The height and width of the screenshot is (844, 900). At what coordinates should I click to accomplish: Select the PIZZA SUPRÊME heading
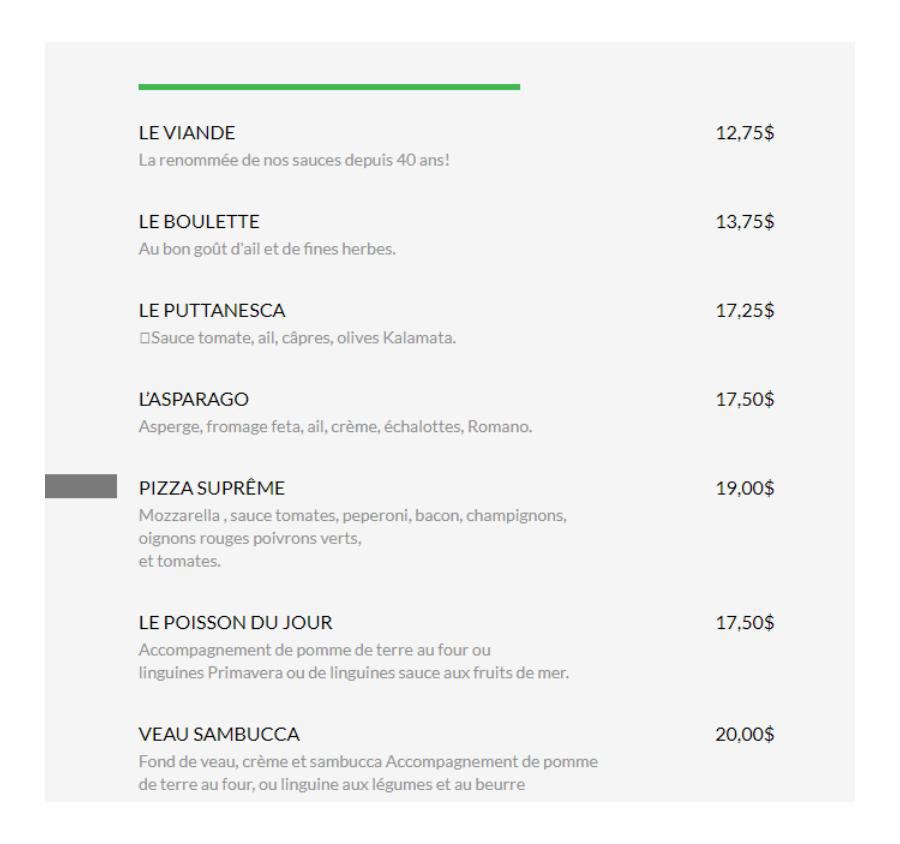[212, 488]
